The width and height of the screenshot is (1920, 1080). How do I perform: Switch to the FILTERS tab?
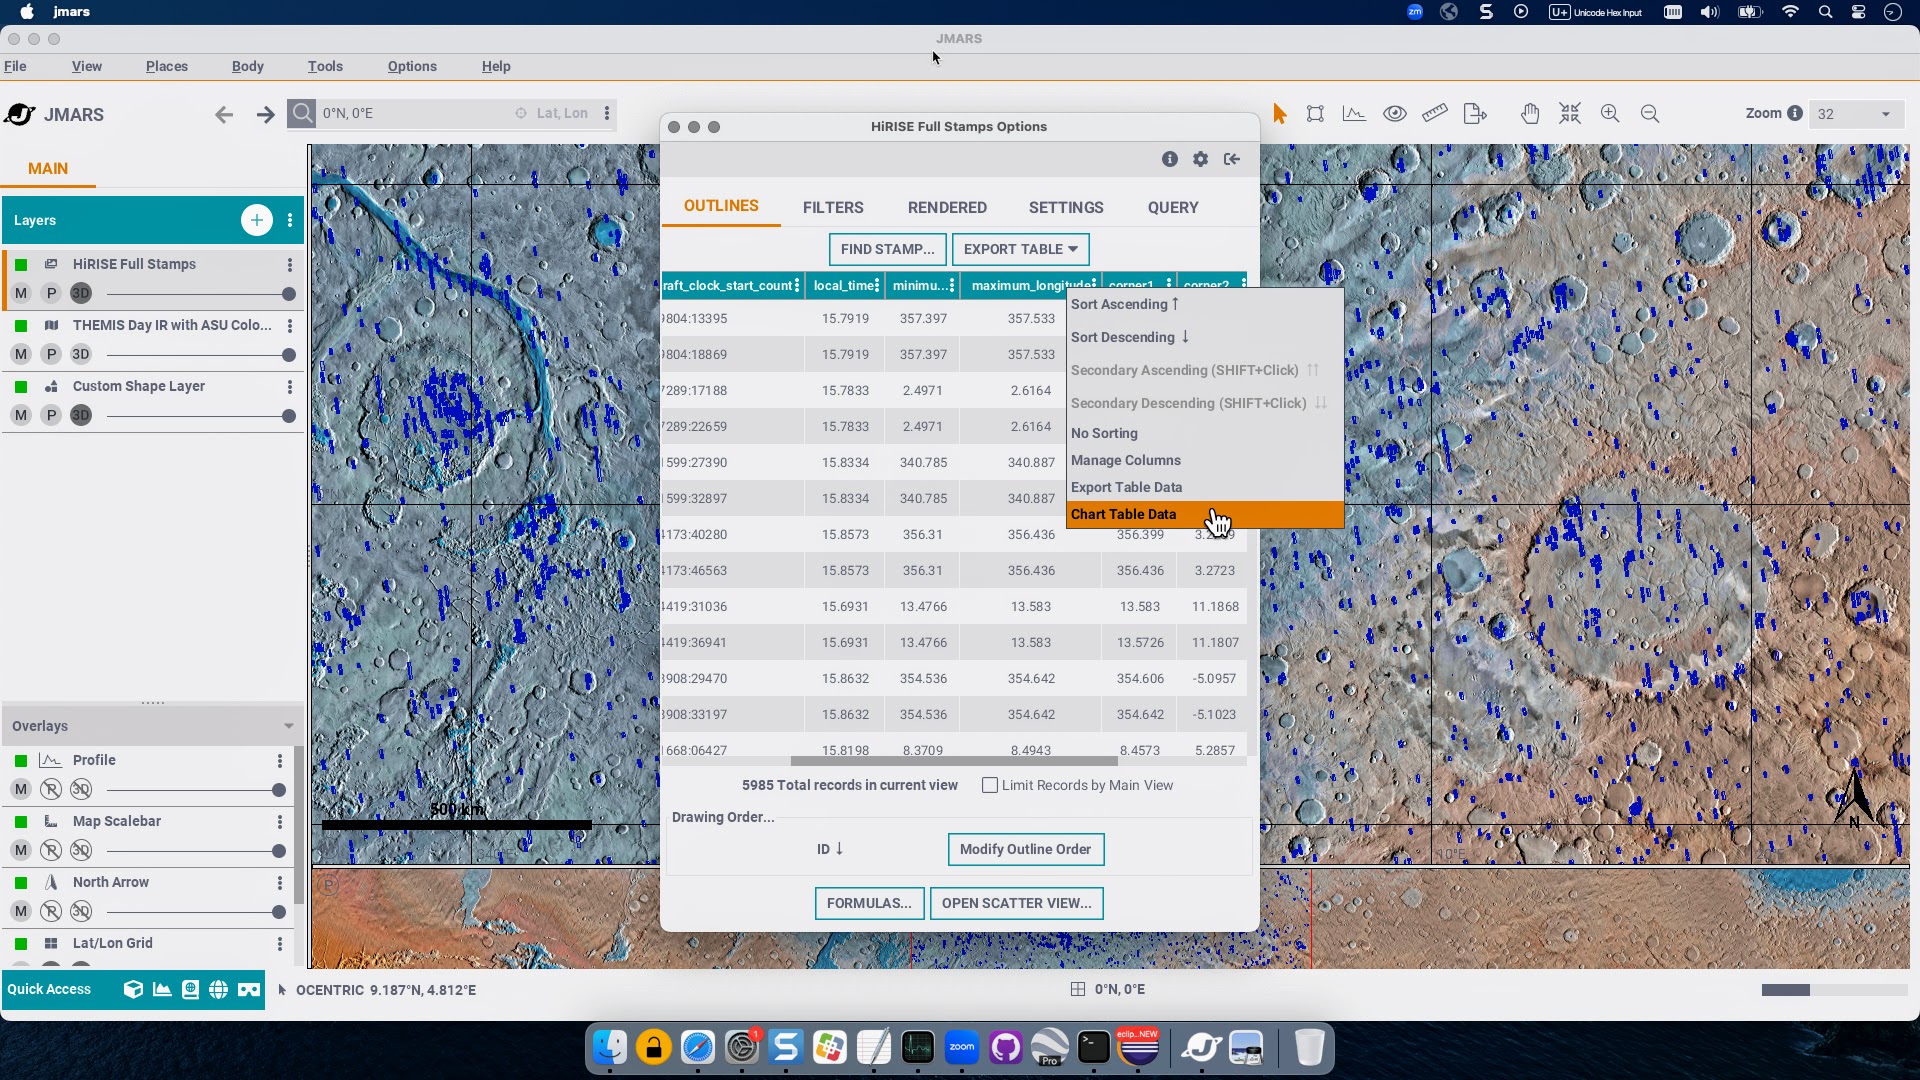tap(833, 208)
